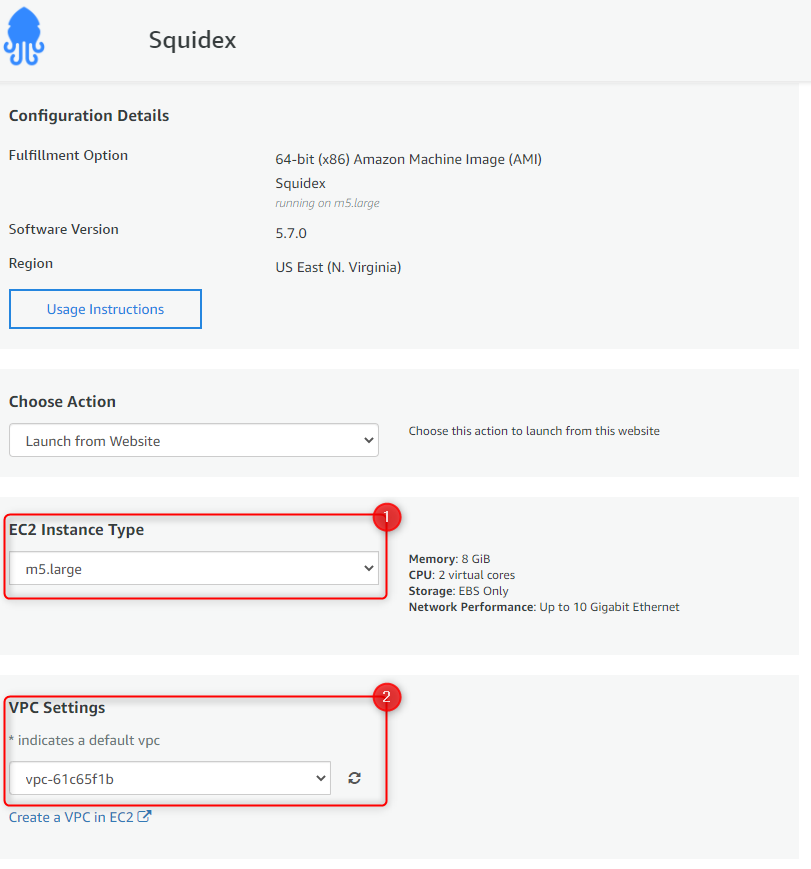Click the chevron arrow on the m5.large selector
This screenshot has height=869, width=811.
coord(369,568)
